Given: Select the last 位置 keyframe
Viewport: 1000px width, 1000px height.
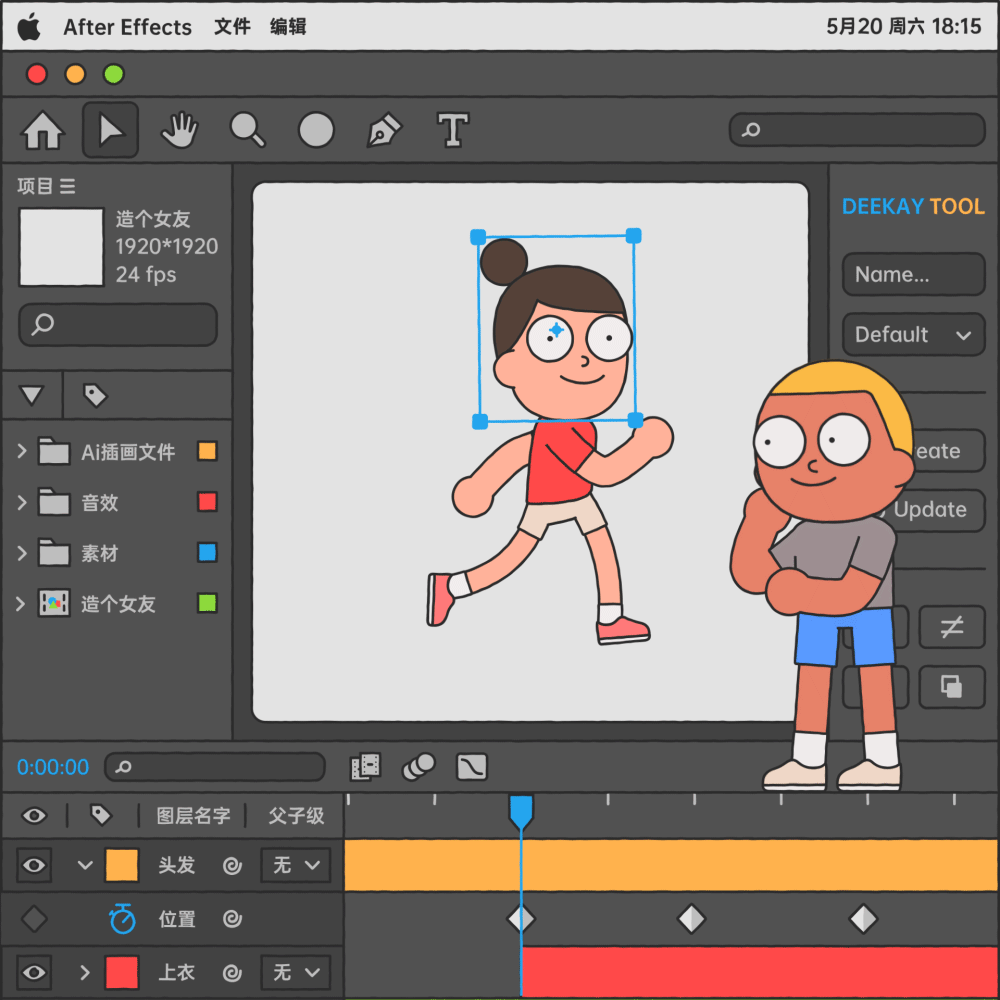Looking at the screenshot, I should [x=864, y=919].
